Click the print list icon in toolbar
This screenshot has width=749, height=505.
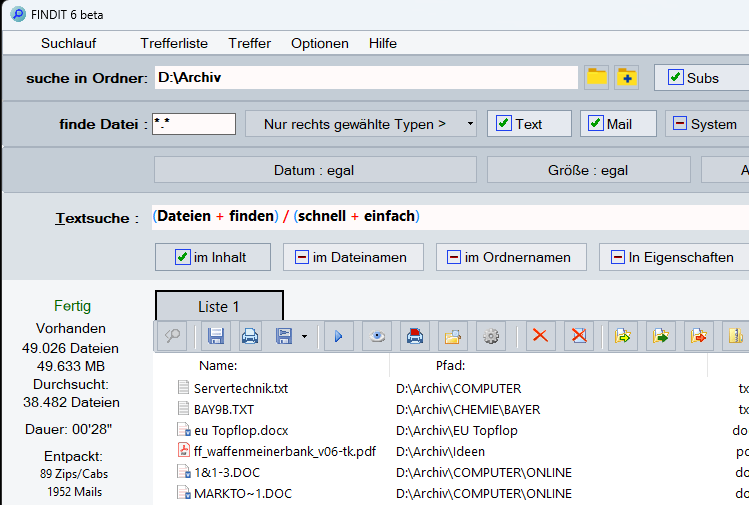click(249, 336)
